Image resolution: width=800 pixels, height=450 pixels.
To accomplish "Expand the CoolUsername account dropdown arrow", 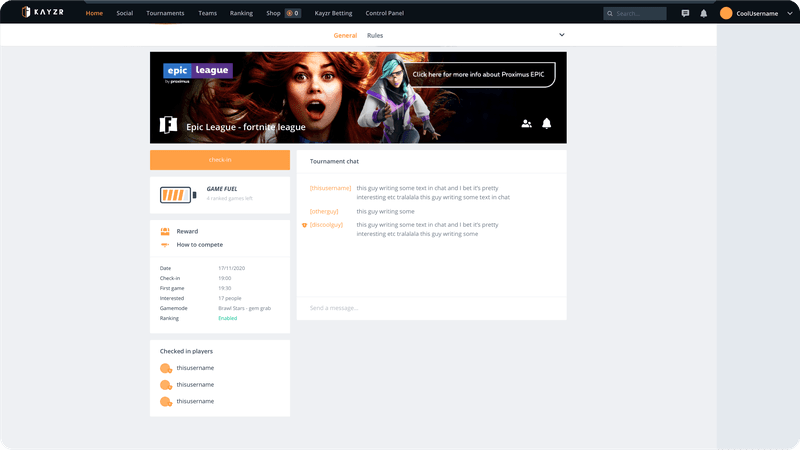I will pyautogui.click(x=790, y=13).
